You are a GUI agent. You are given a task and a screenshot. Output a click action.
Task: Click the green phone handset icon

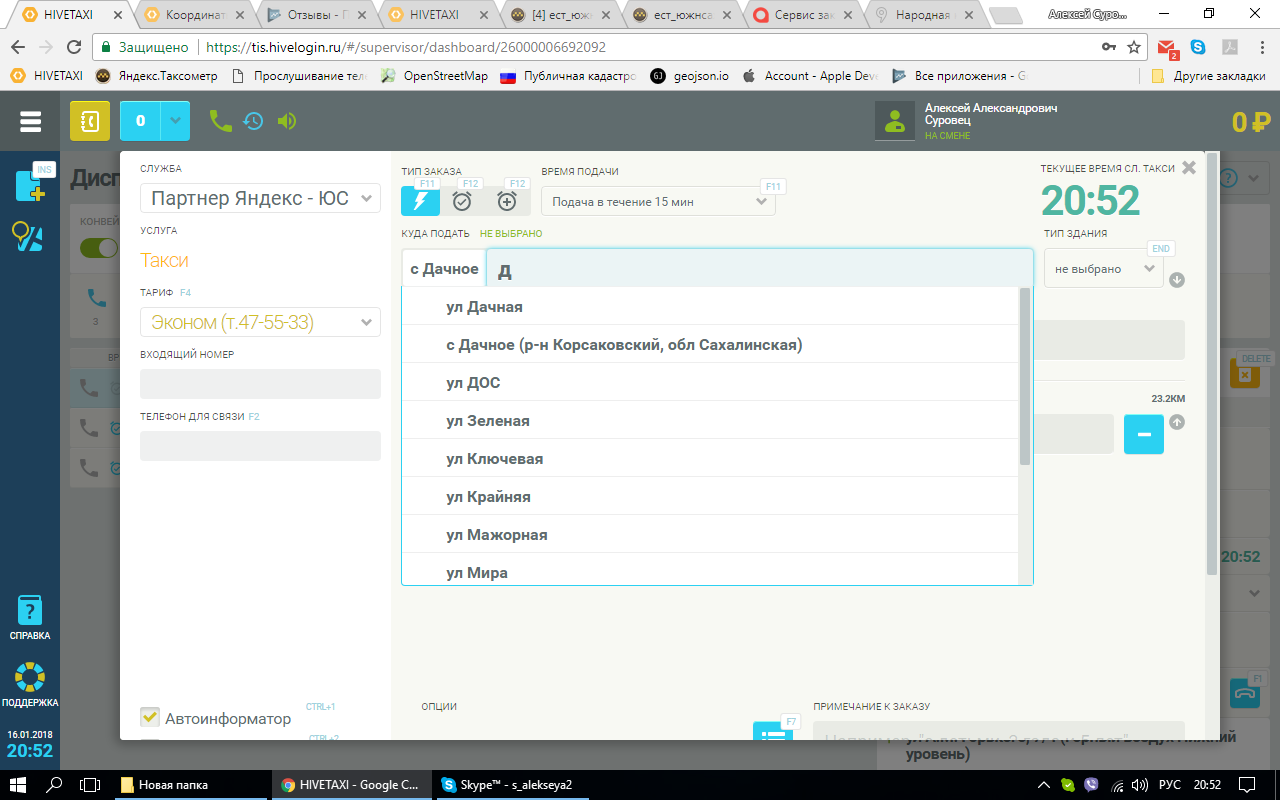(x=220, y=121)
